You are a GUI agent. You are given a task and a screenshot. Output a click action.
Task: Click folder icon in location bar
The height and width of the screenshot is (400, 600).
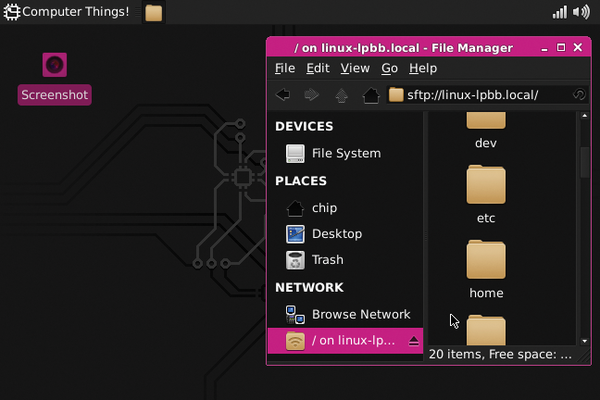coord(396,95)
